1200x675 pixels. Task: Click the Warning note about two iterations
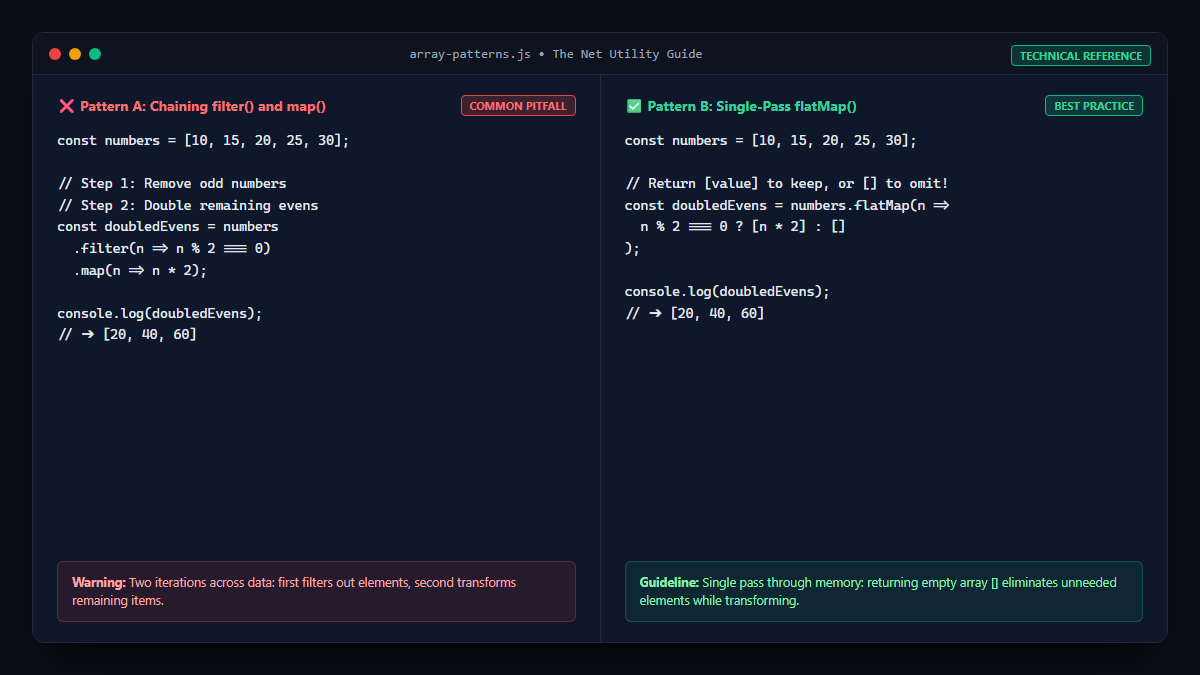pos(316,592)
